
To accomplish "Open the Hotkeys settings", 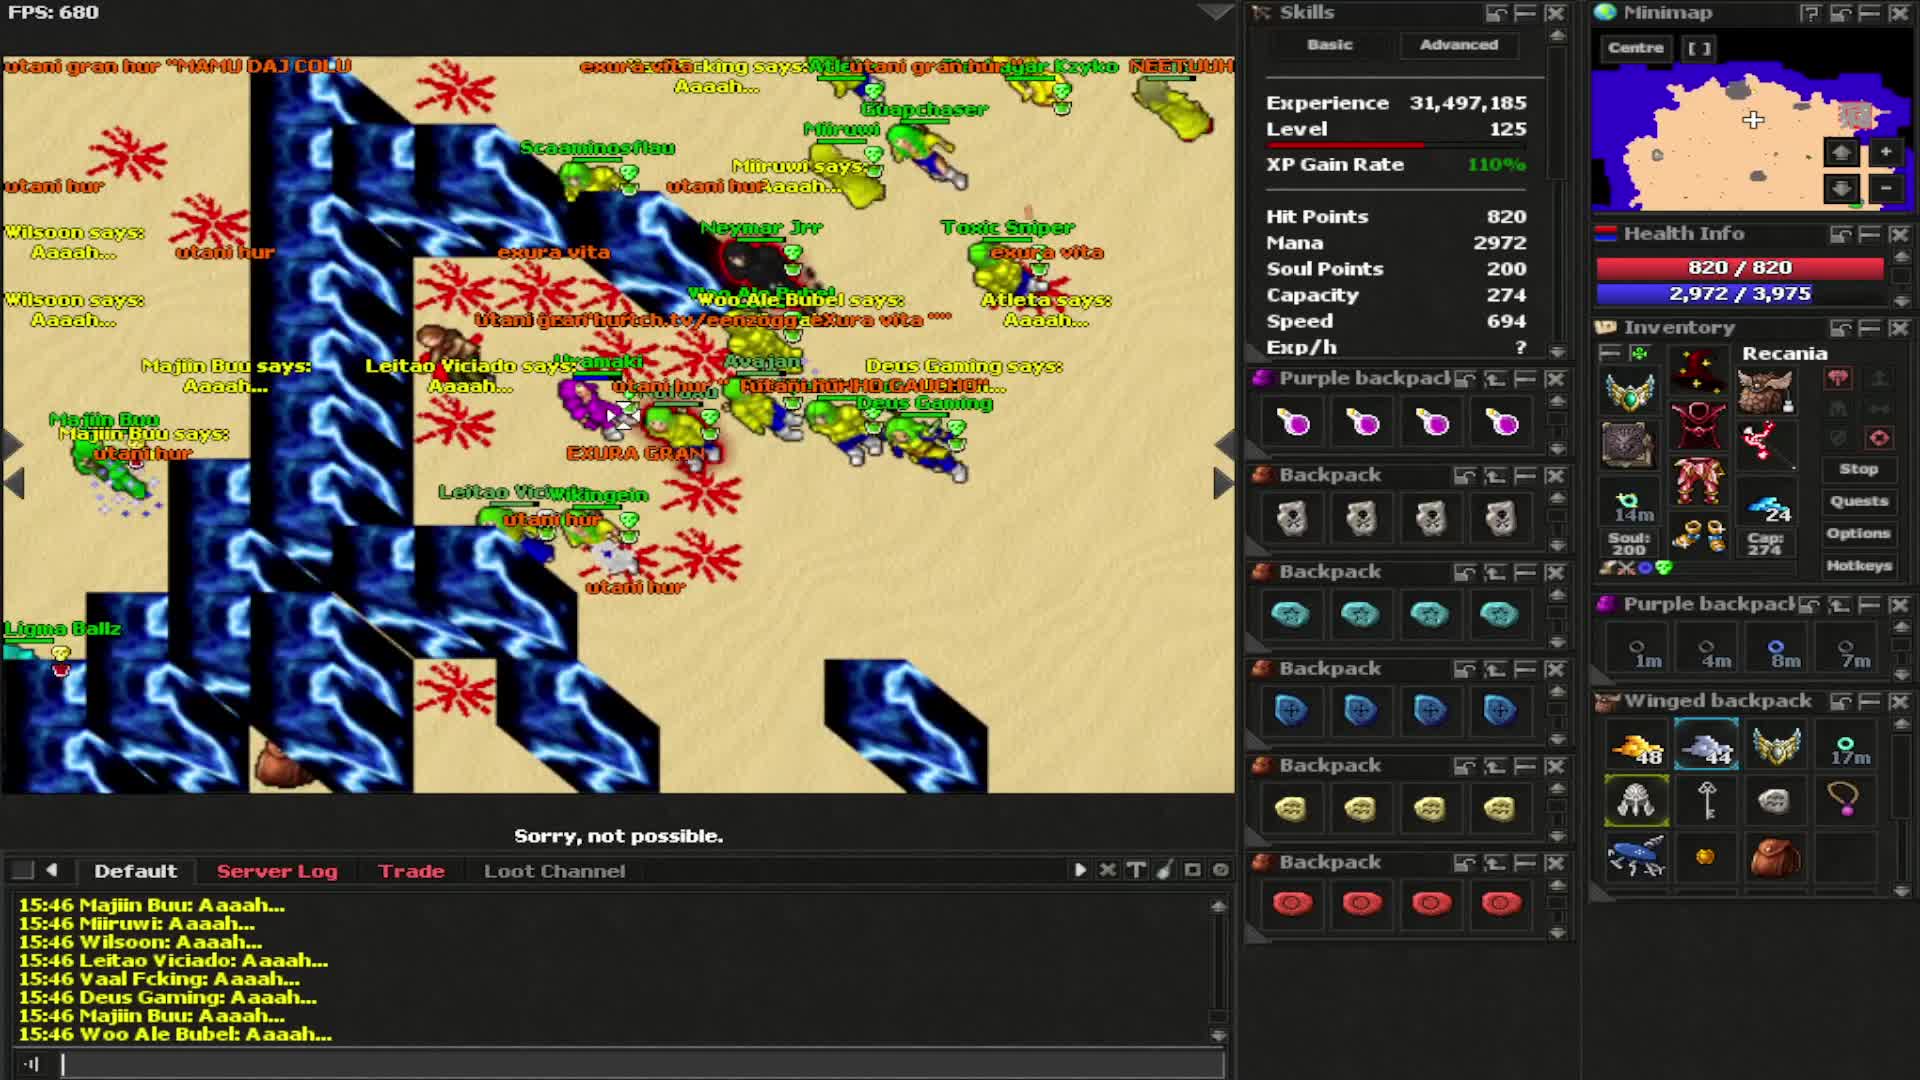I will point(1858,566).
